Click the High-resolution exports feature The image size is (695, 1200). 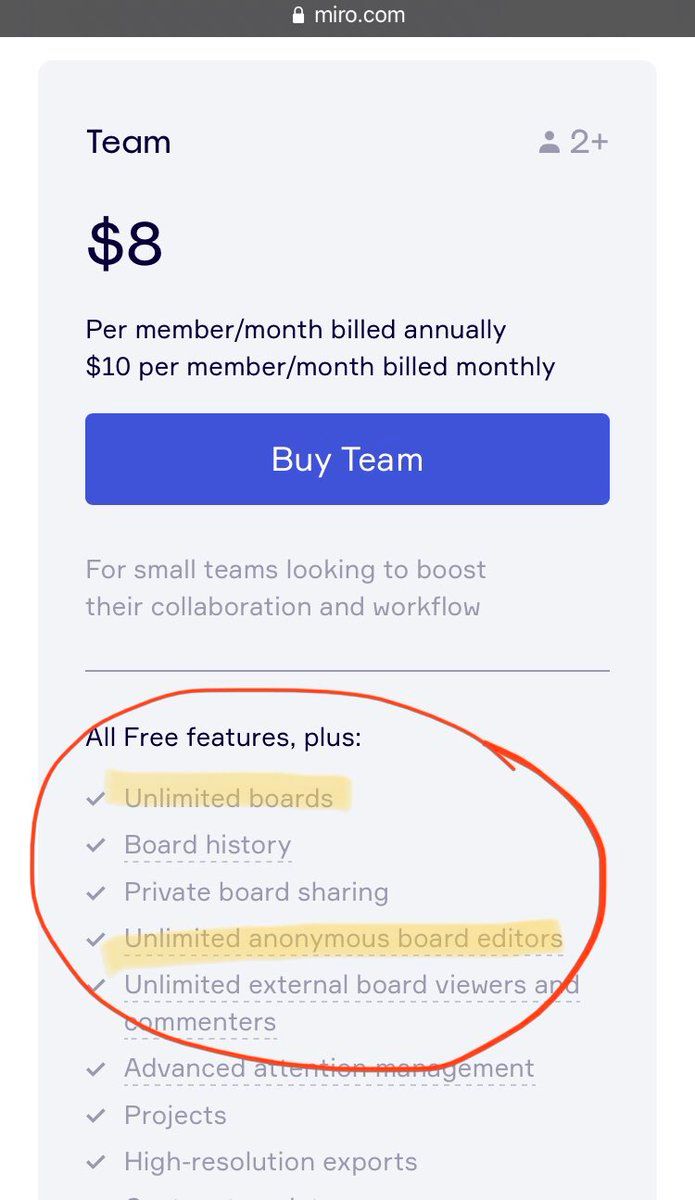270,1162
